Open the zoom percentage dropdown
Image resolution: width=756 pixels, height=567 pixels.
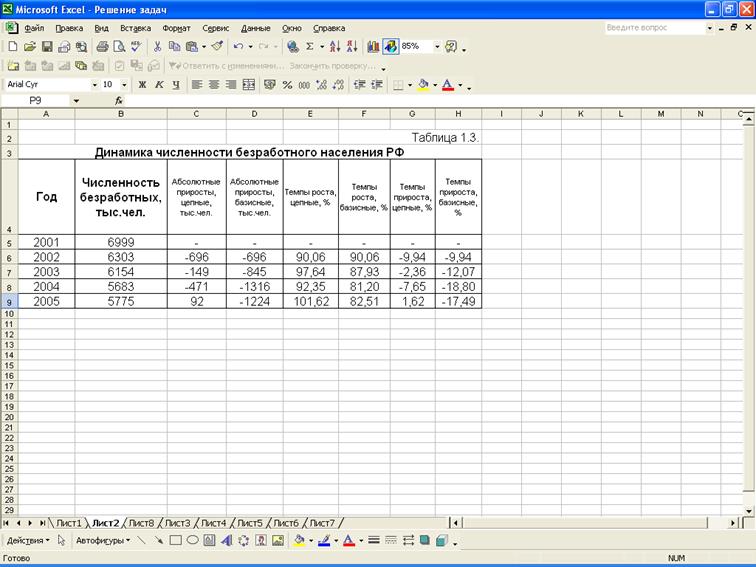click(x=436, y=46)
